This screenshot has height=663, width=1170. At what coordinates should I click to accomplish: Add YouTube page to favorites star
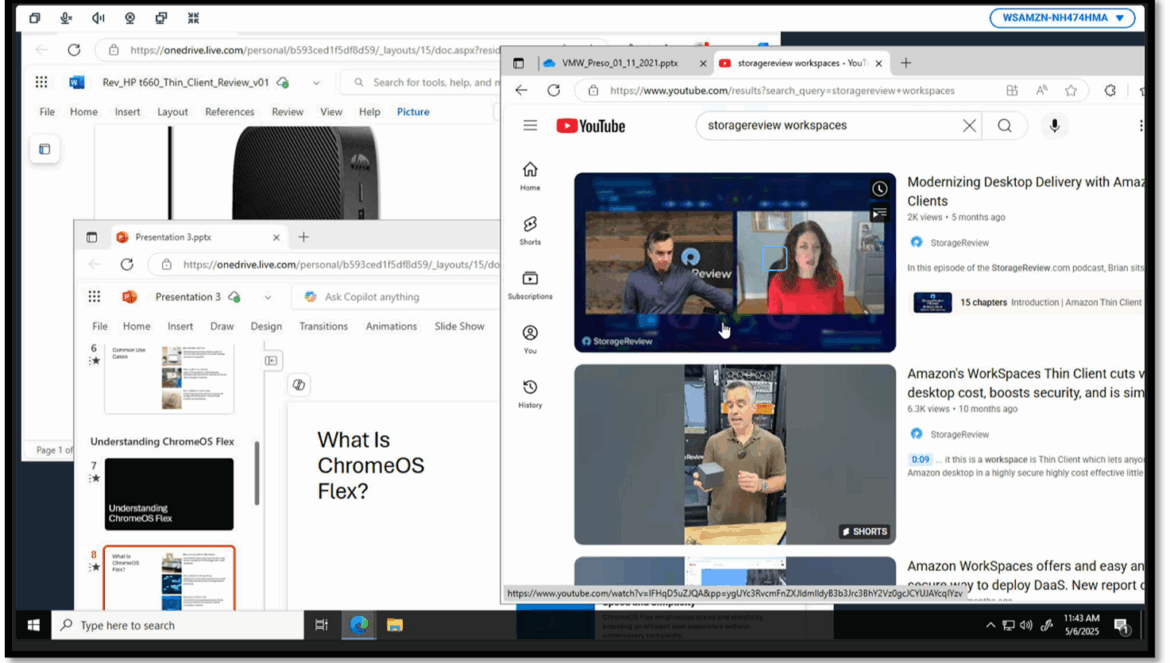tap(1071, 90)
